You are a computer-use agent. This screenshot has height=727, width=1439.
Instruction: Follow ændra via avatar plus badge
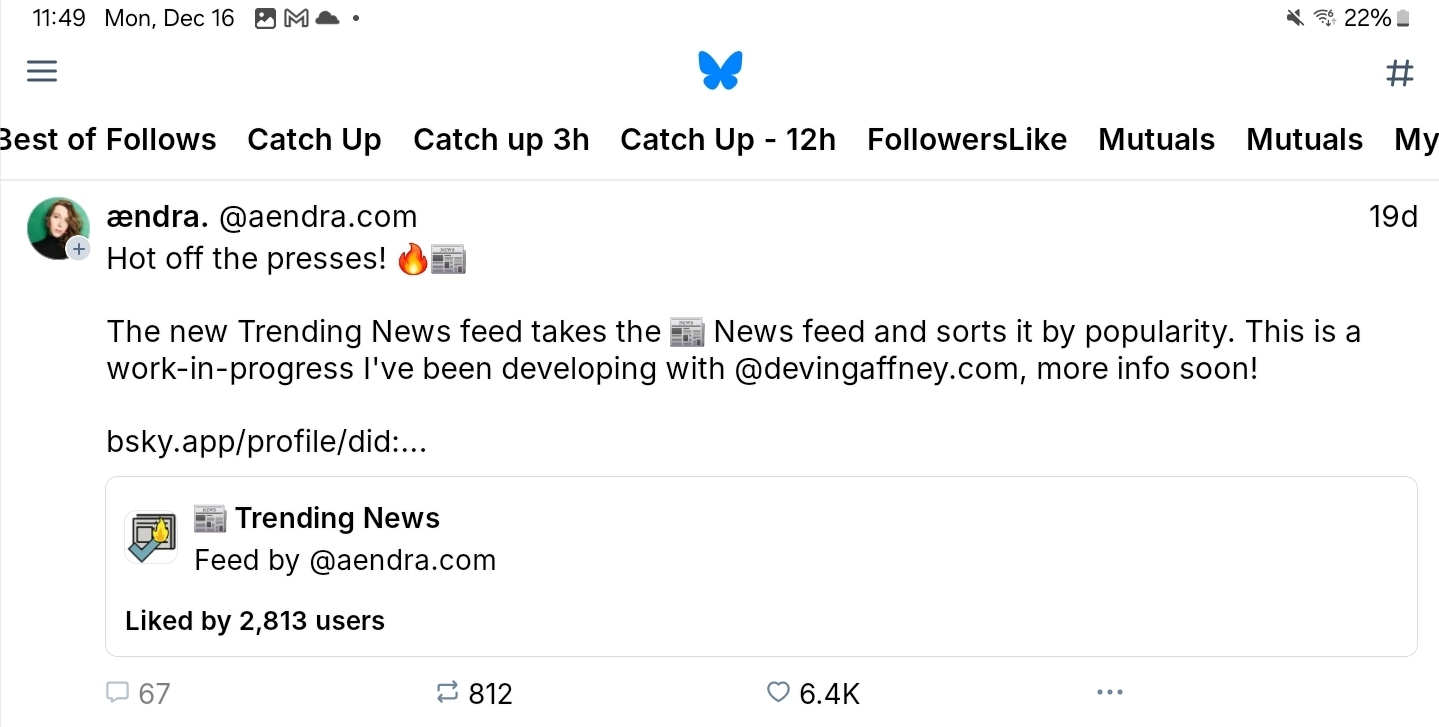79,249
